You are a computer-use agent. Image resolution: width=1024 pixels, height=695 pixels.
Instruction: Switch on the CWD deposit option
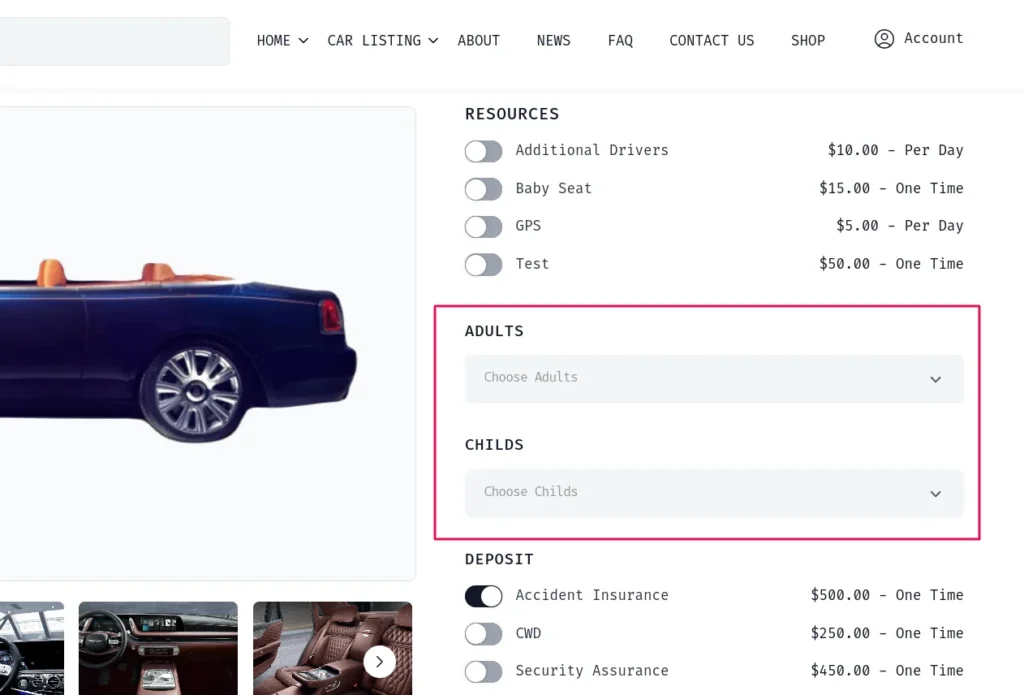click(x=483, y=634)
